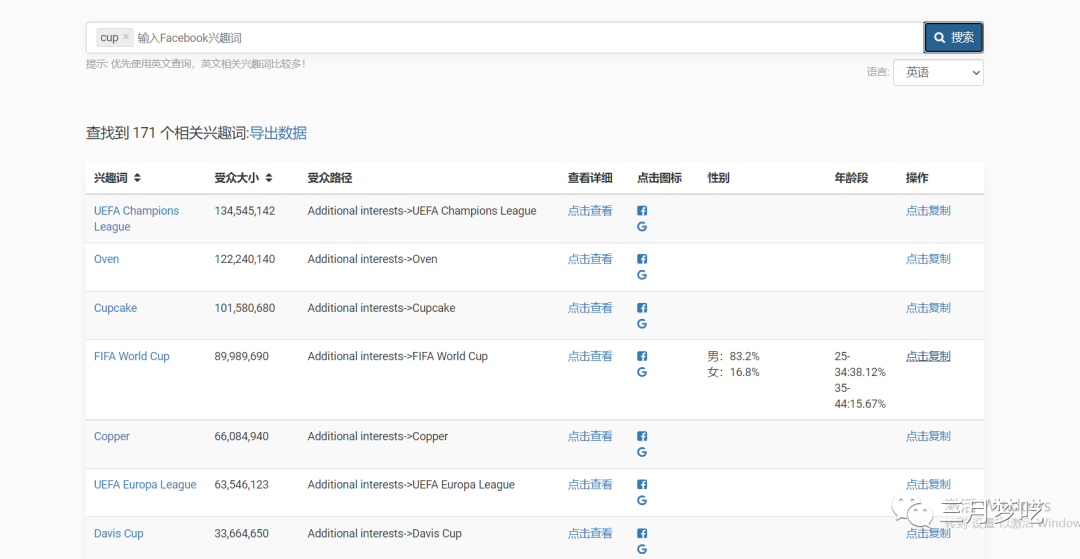Click the 性别 column header
This screenshot has width=1080, height=559.
(x=718, y=178)
